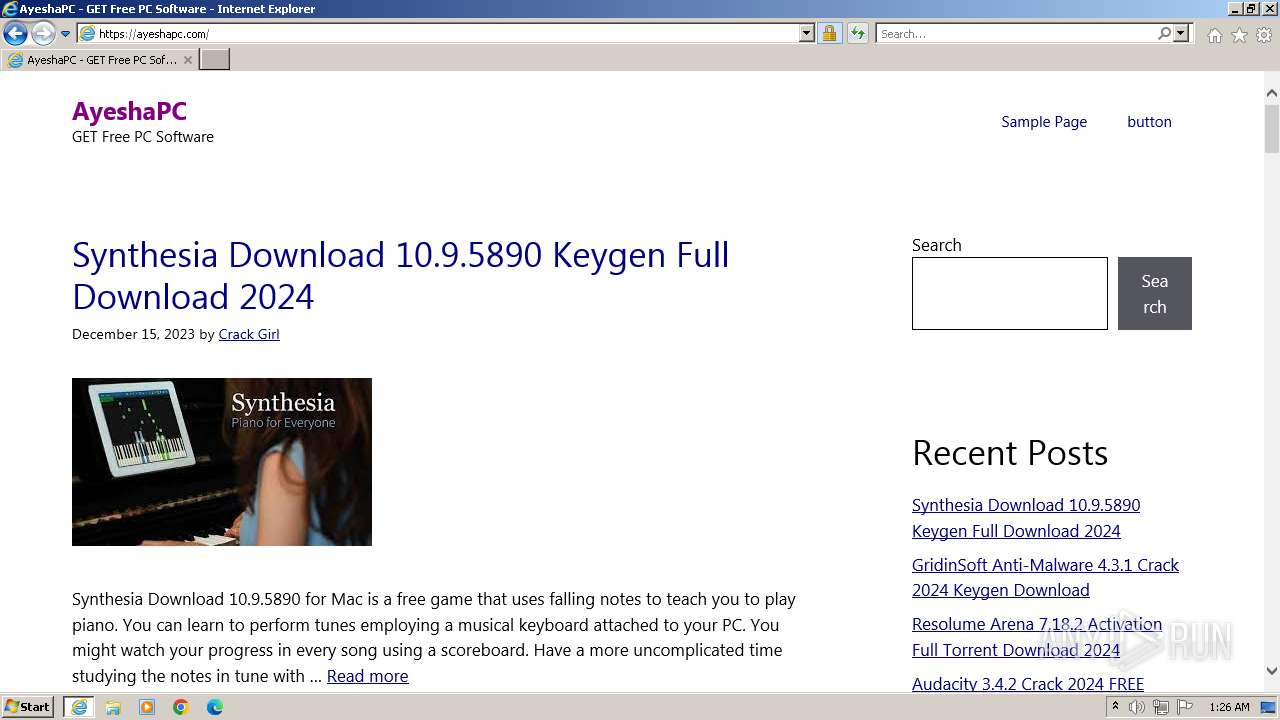Open the Crack Girl author link
1280x720 pixels.
pyautogui.click(x=249, y=334)
